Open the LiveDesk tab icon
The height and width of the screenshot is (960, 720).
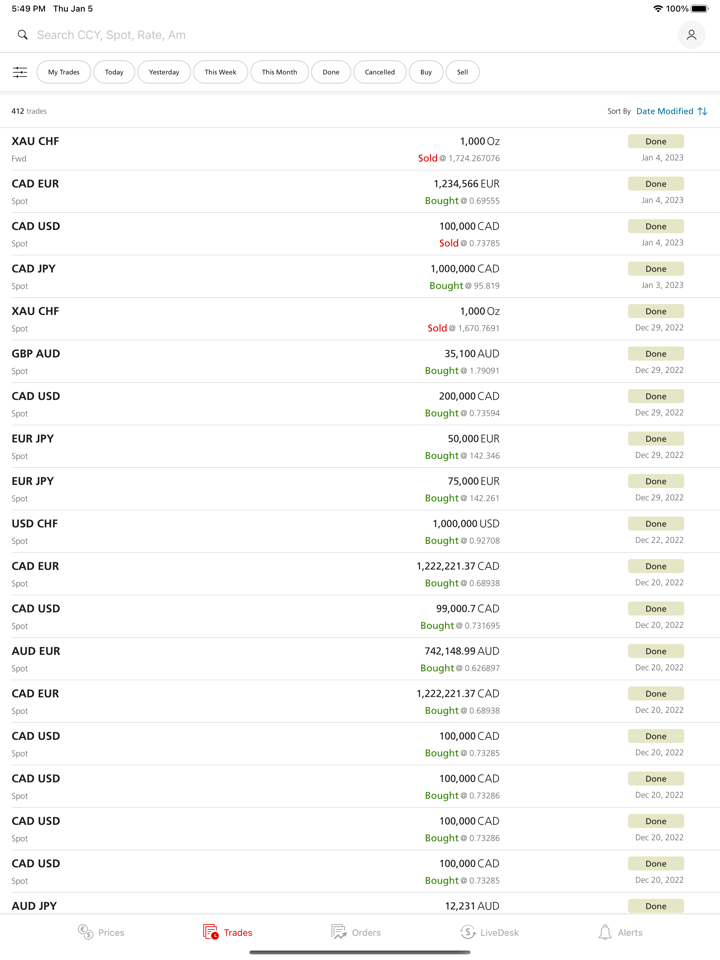pyautogui.click(x=469, y=931)
